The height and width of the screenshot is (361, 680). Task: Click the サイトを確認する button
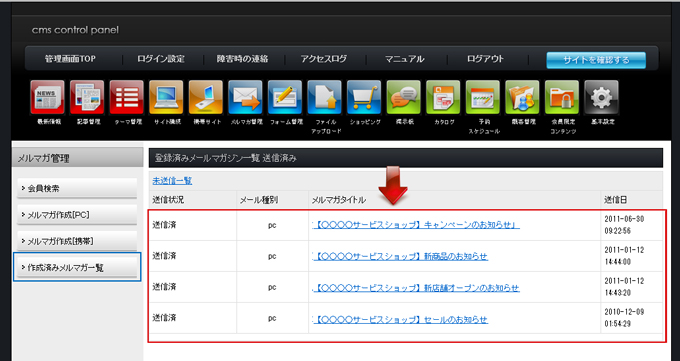click(x=596, y=60)
